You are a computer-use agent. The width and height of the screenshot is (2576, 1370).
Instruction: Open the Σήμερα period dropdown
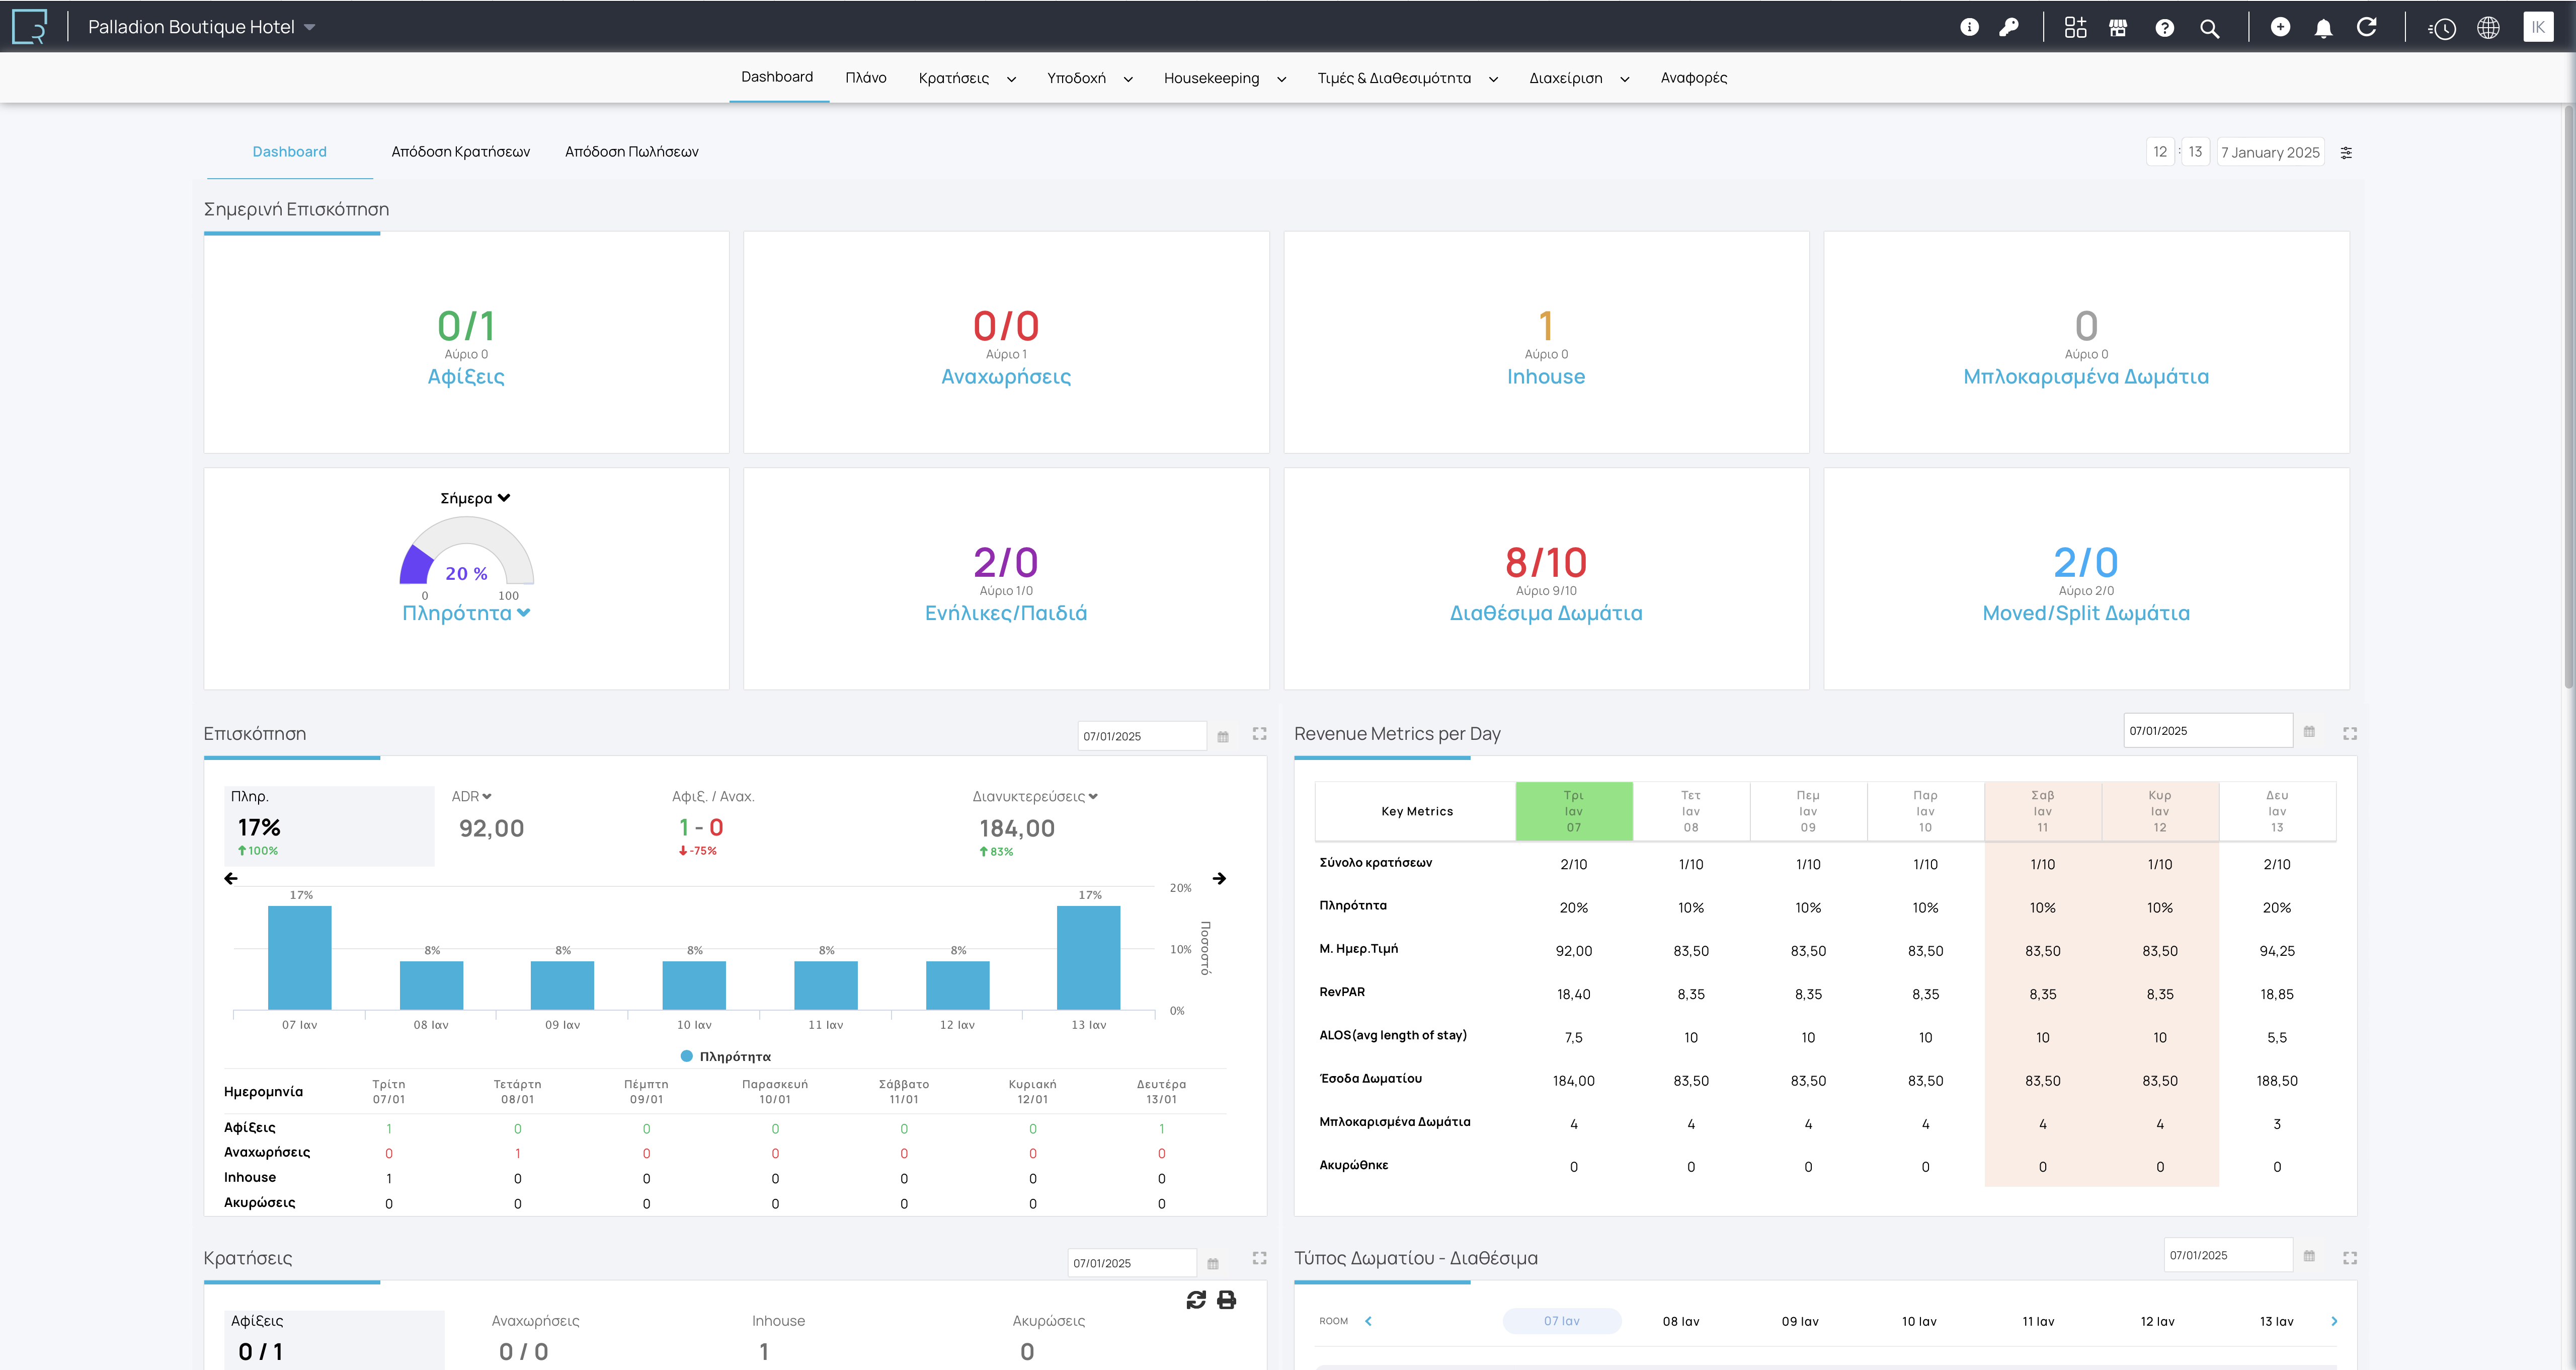[475, 498]
